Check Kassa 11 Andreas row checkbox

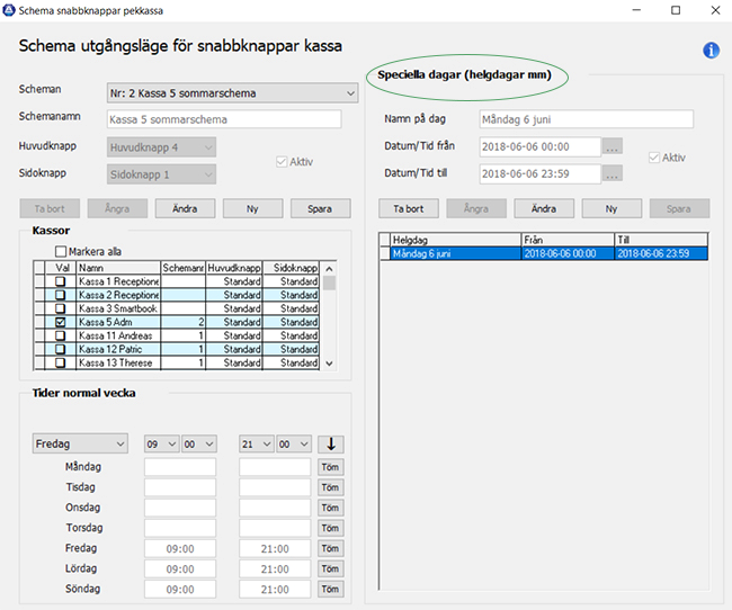point(60,336)
